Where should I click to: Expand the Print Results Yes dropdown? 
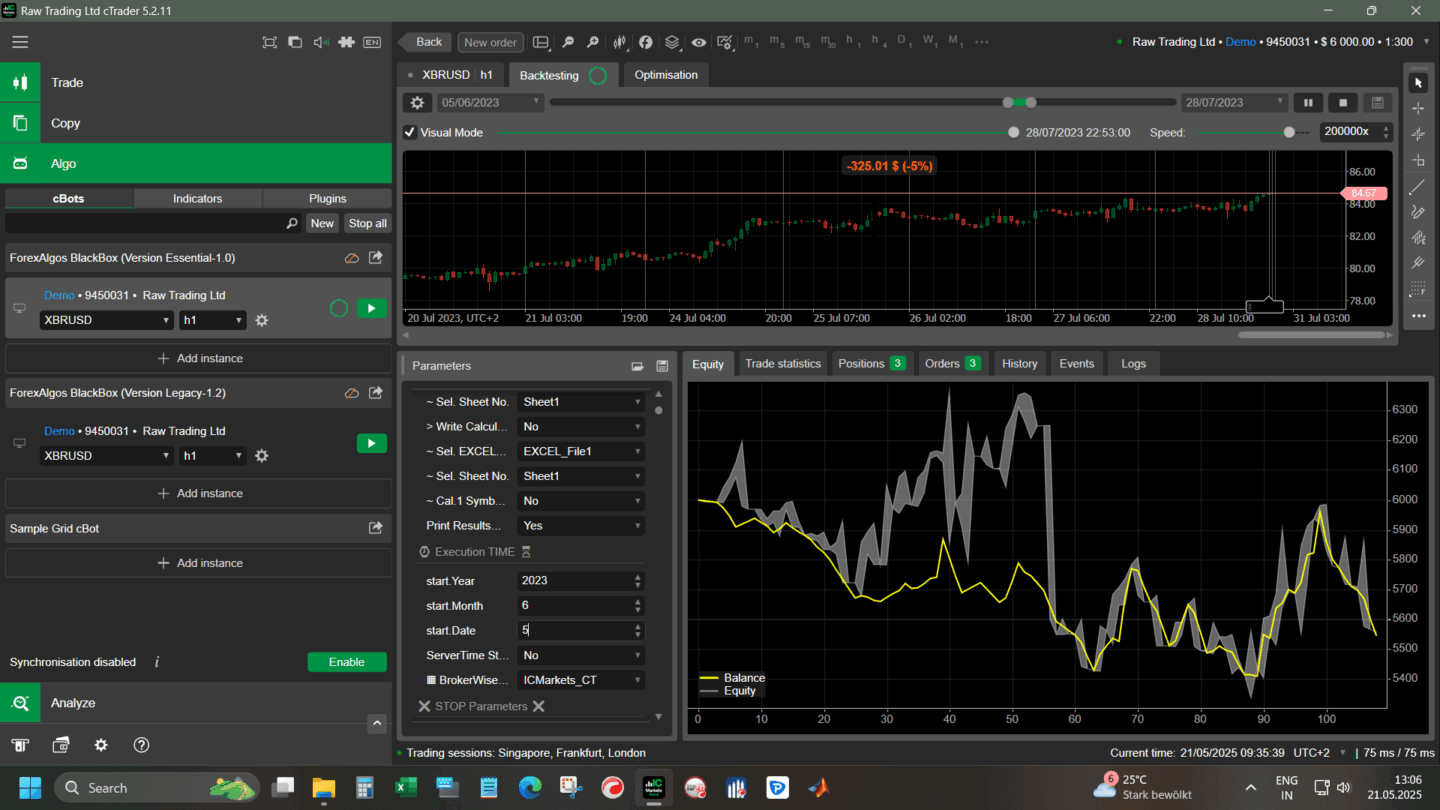point(580,526)
